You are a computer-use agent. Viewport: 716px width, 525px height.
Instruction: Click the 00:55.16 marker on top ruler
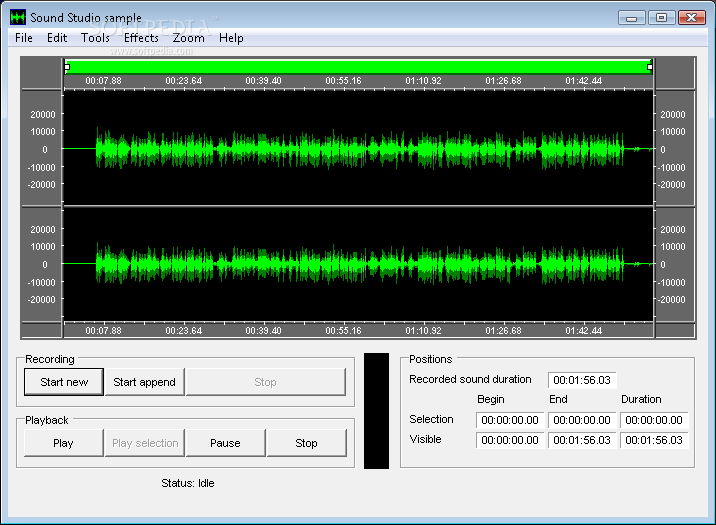[343, 81]
